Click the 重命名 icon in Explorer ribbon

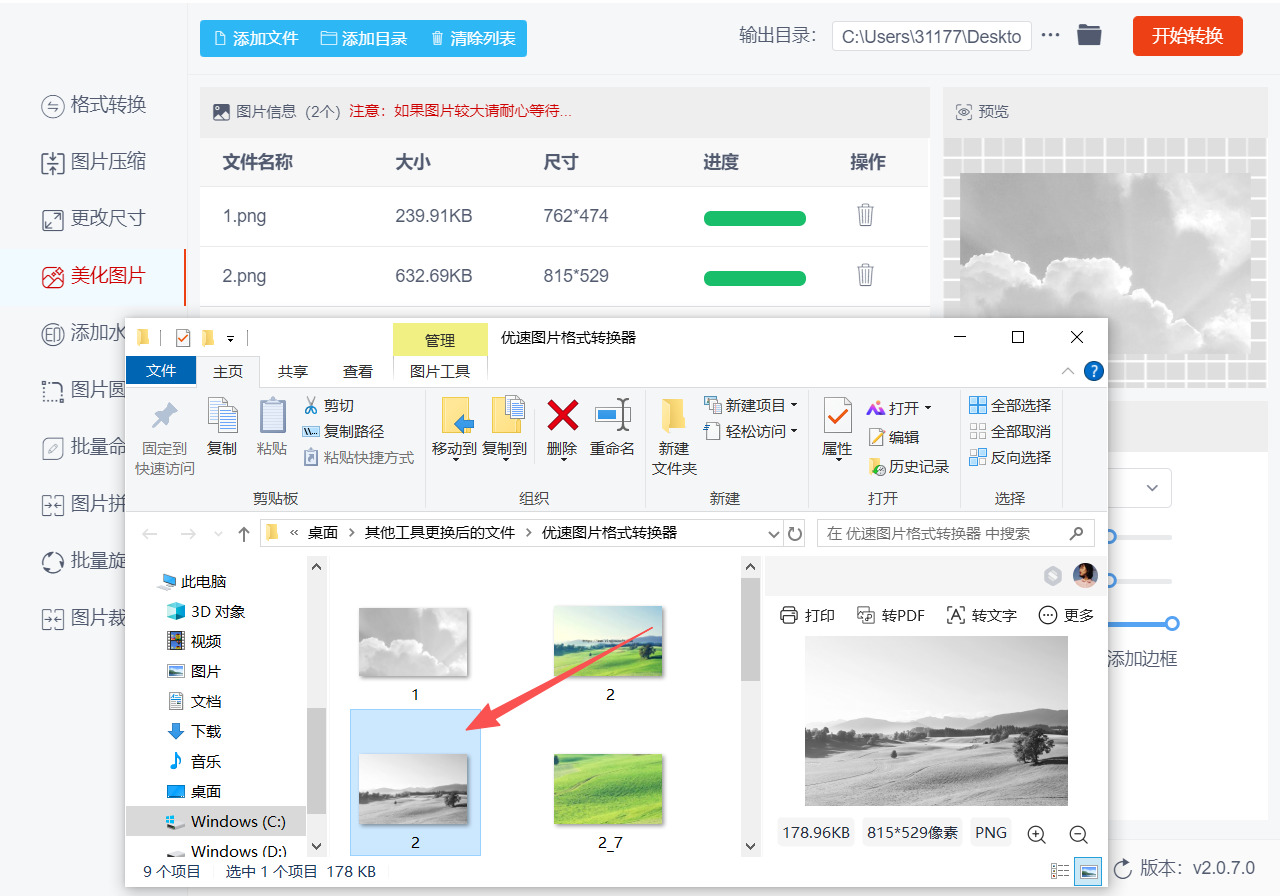click(614, 430)
